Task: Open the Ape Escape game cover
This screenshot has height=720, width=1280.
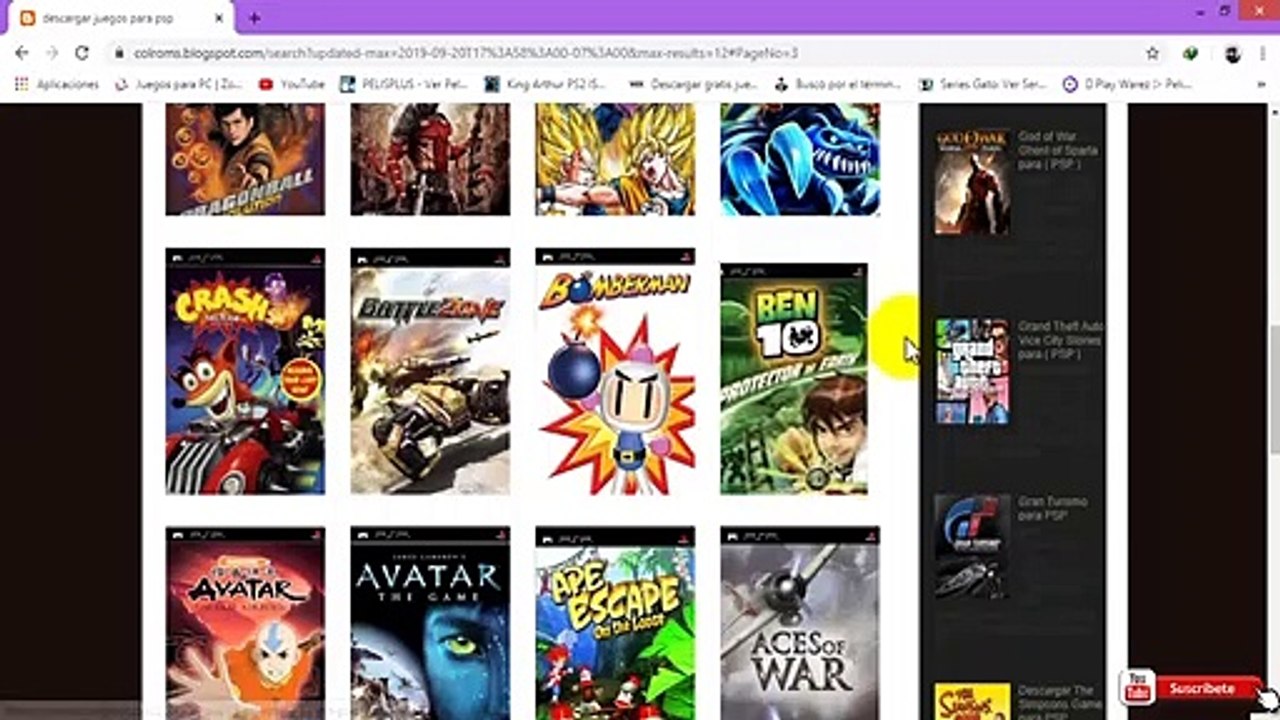Action: coord(615,623)
